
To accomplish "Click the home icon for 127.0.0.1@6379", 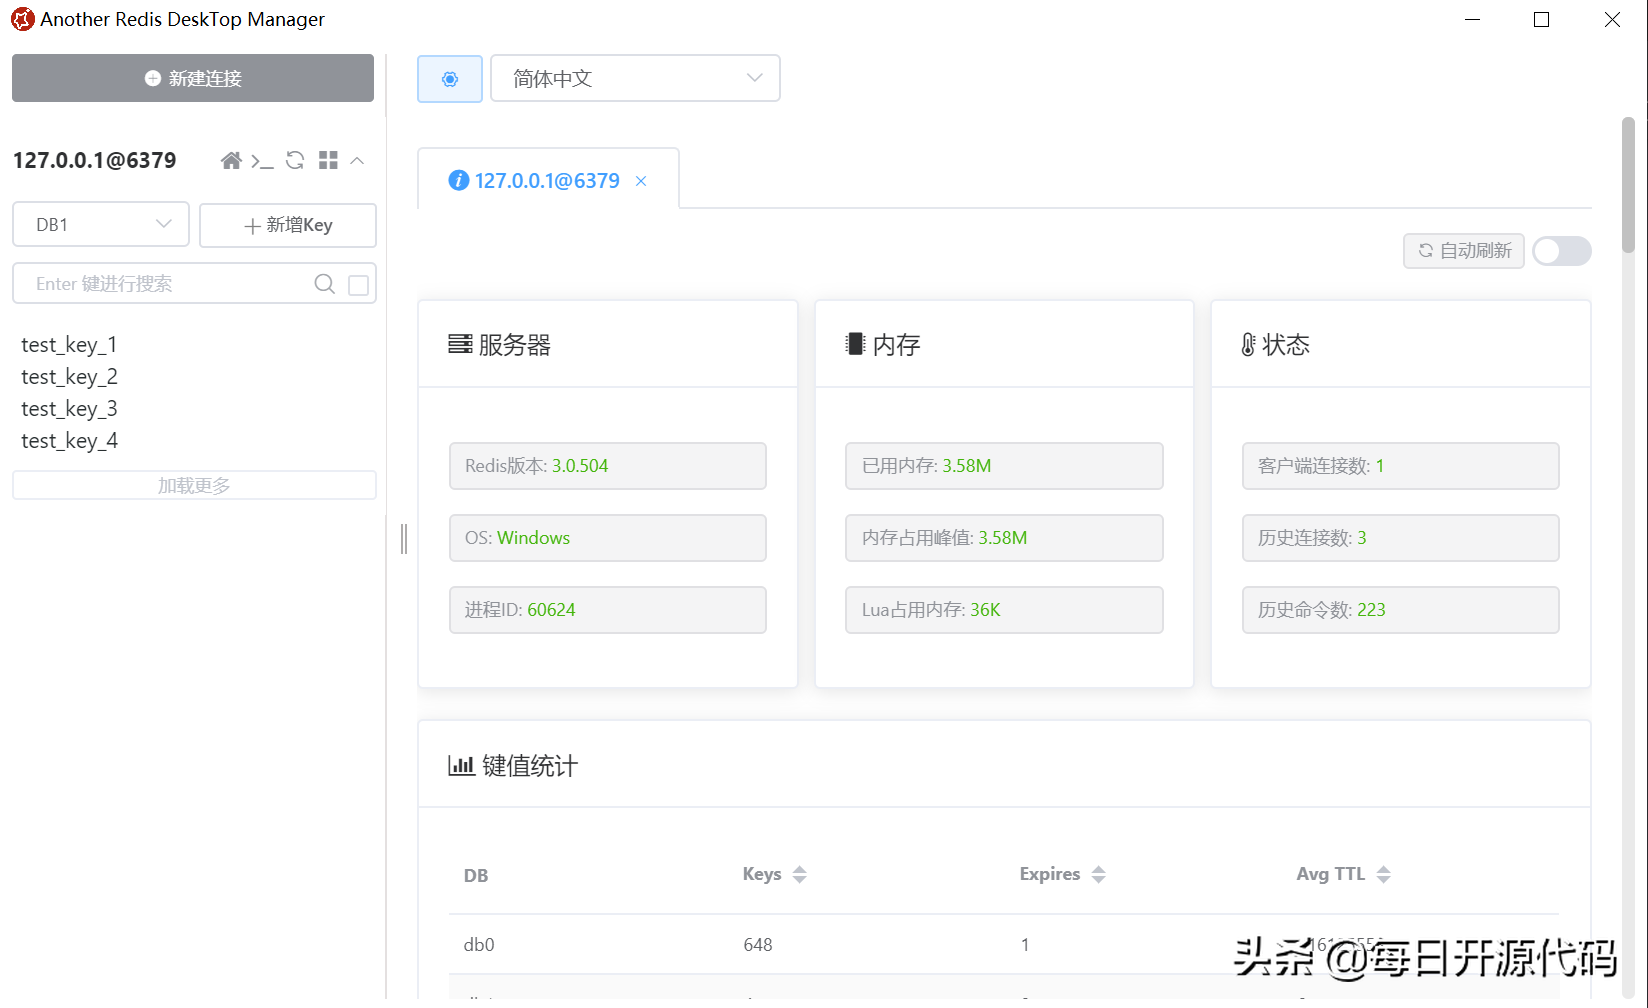I will click(x=231, y=160).
